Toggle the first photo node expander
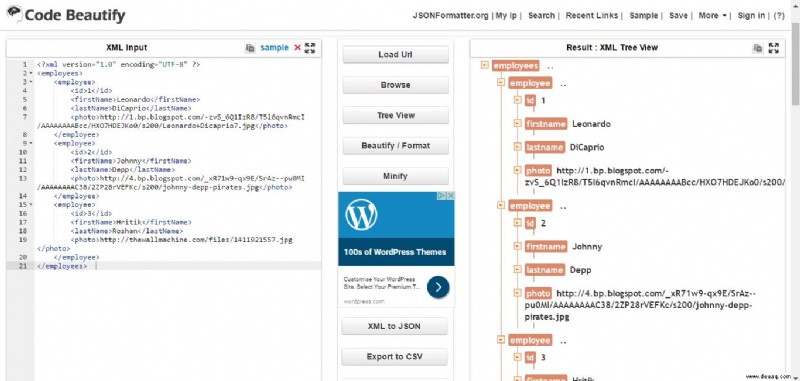 pyautogui.click(x=518, y=171)
